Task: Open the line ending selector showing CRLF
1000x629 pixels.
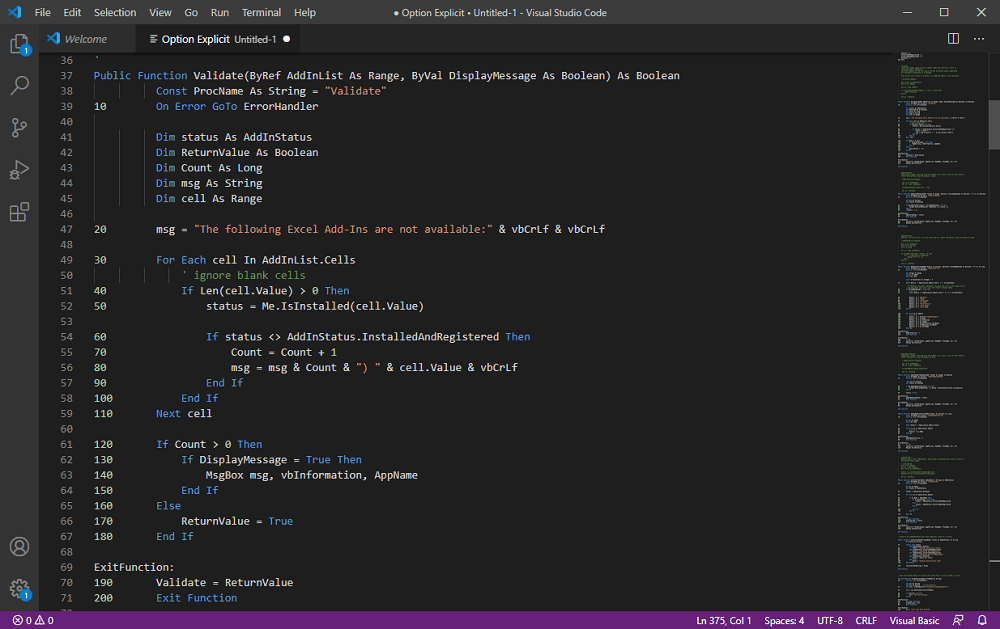Action: pos(866,620)
